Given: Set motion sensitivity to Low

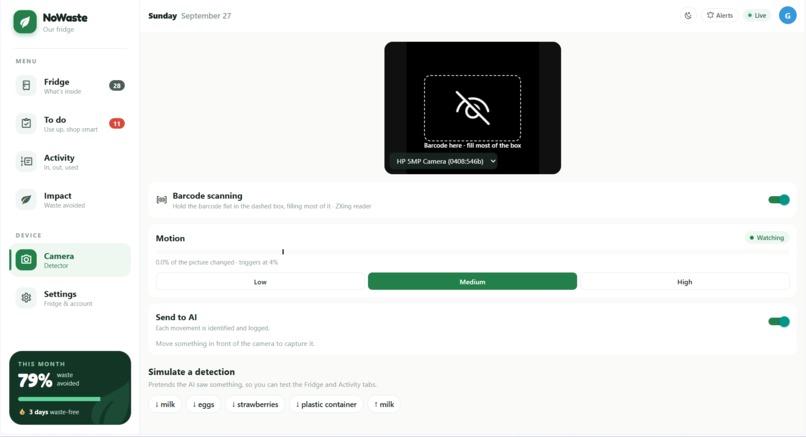Looking at the screenshot, I should point(260,282).
